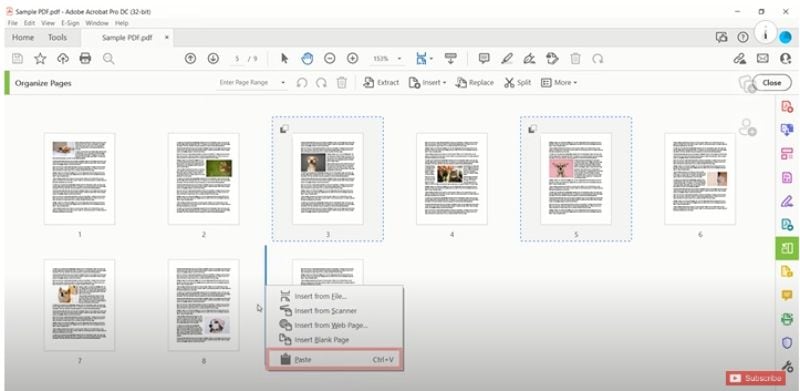Activate the Hand pan tool
This screenshot has width=800, height=391.
307,59
